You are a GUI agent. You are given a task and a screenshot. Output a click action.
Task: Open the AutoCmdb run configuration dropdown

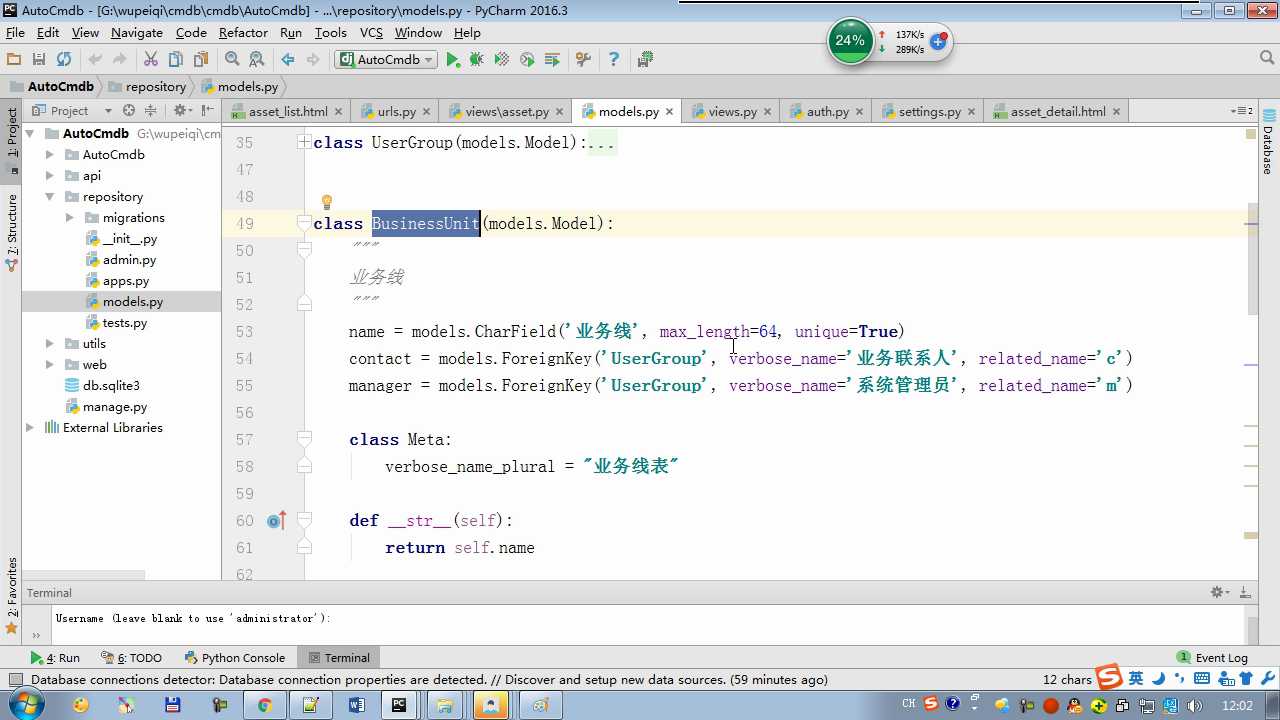386,60
